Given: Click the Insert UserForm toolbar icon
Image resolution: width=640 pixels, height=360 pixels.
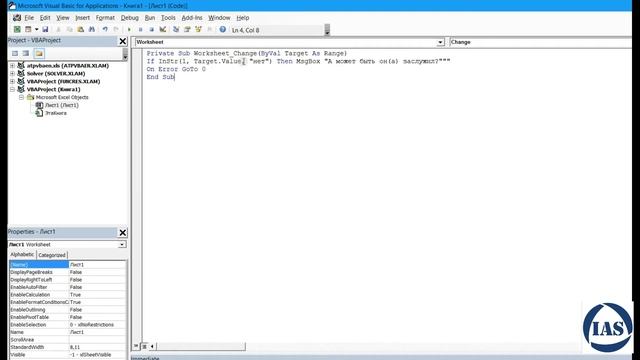Looking at the screenshot, I should point(28,29).
